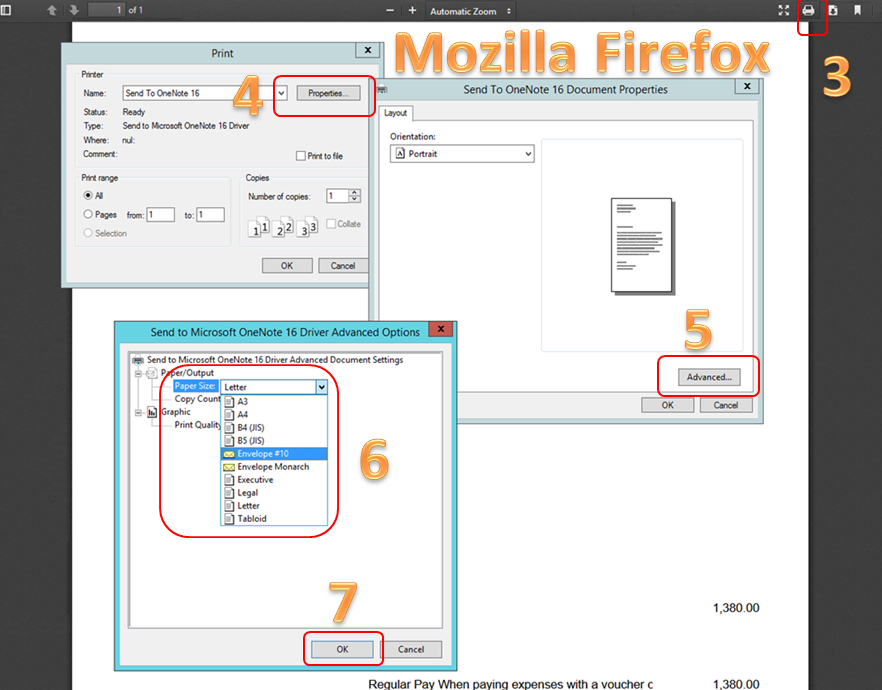The height and width of the screenshot is (690, 882).
Task: Switch to presentation fullscreen mode
Action: point(784,10)
